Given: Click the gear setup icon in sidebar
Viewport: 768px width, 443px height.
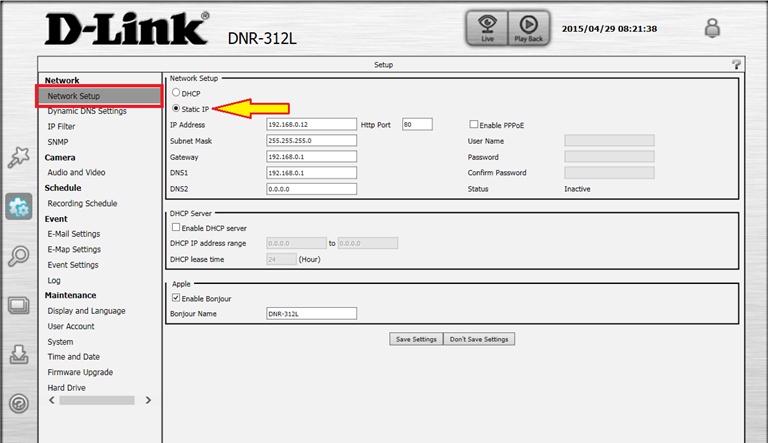Looking at the screenshot, I should coord(18,207).
